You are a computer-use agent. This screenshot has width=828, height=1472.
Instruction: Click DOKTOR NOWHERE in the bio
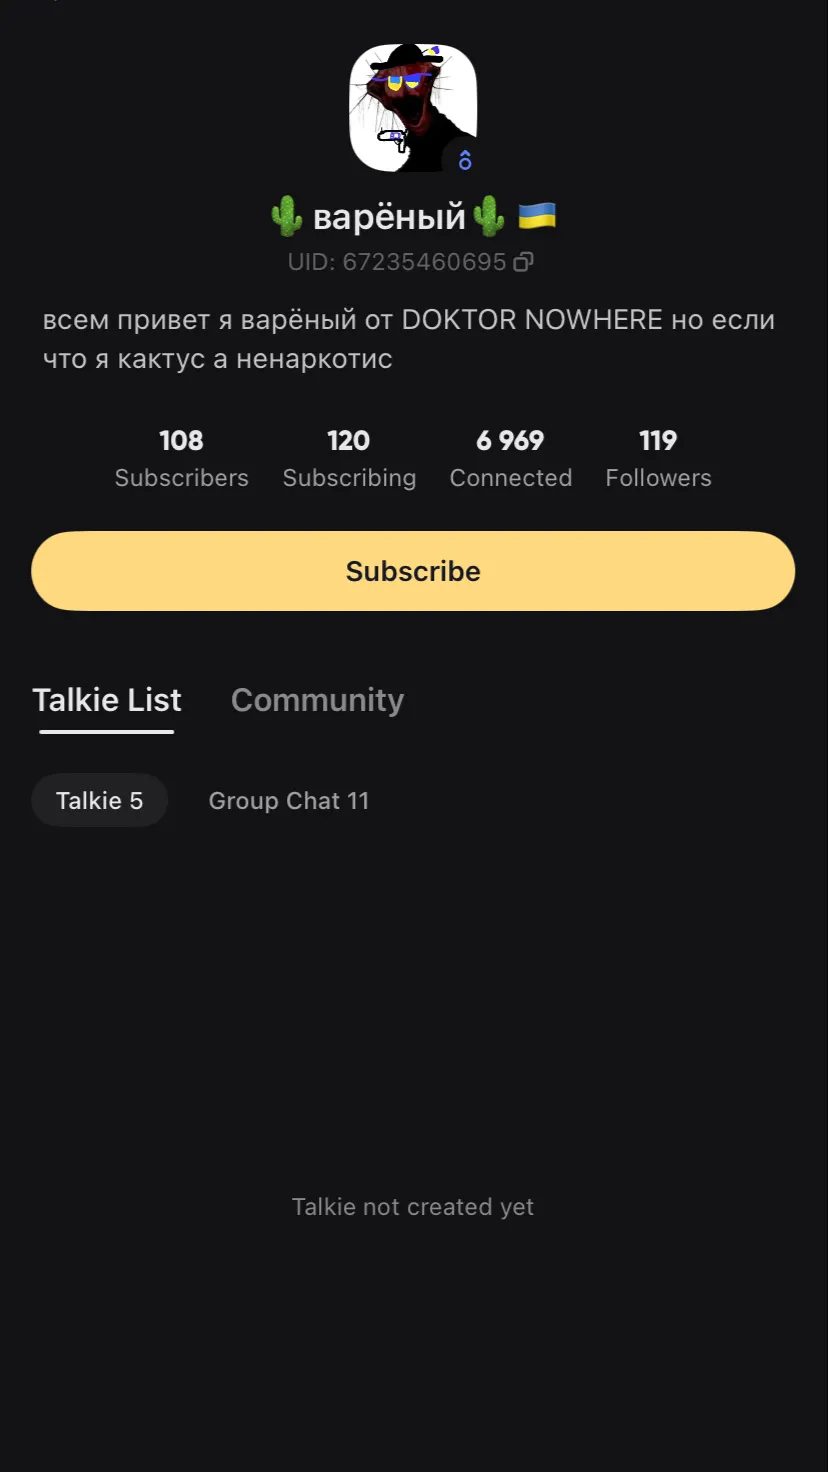[532, 320]
